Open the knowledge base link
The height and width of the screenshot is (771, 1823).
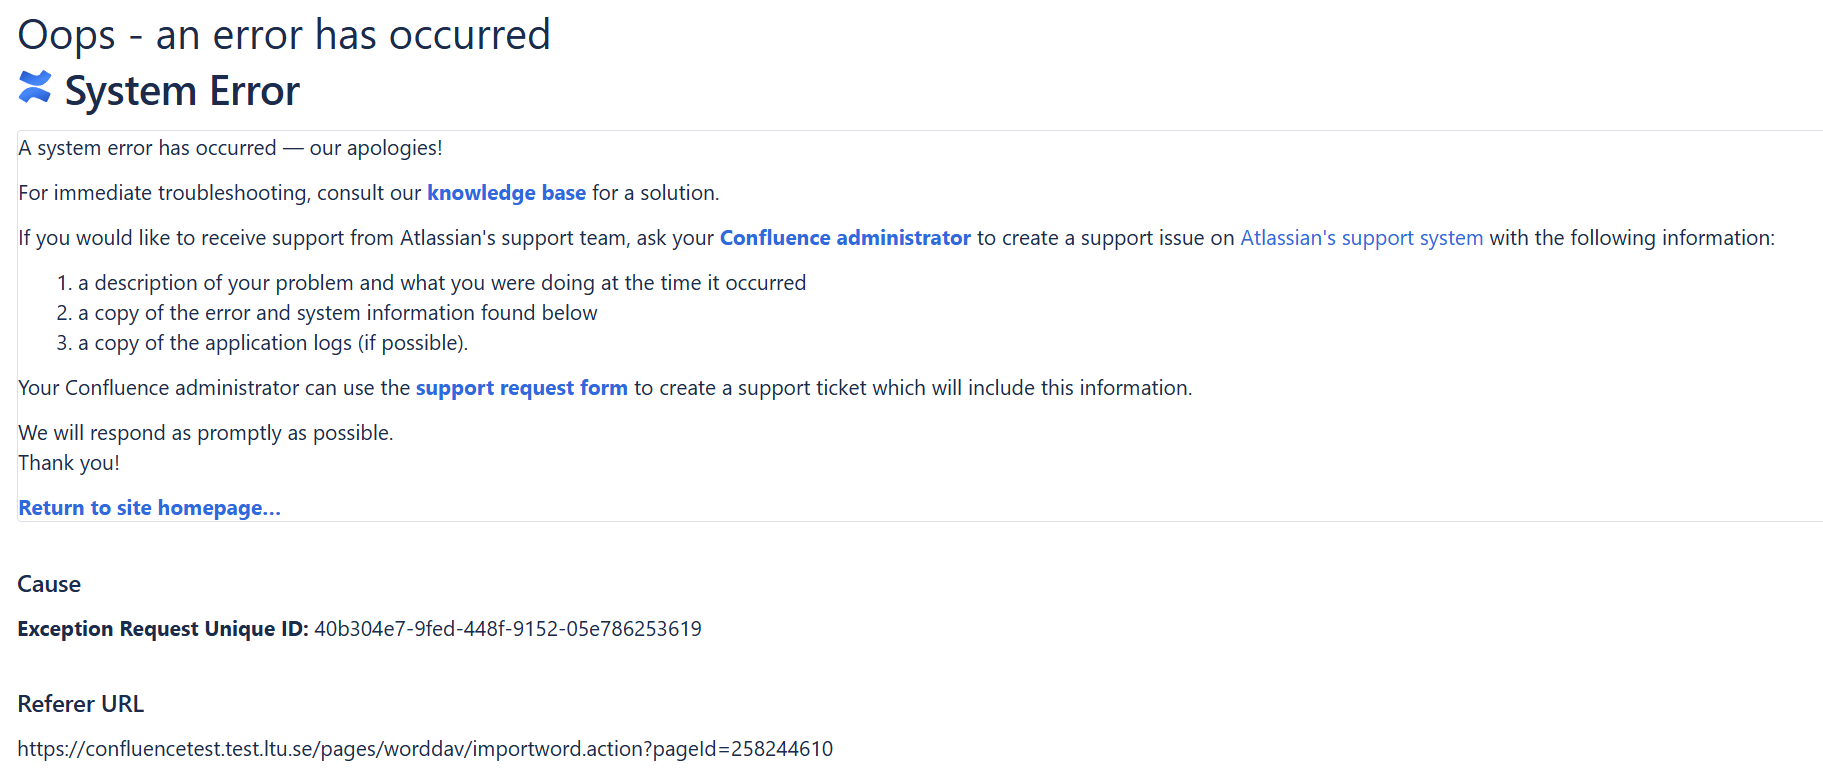(506, 193)
